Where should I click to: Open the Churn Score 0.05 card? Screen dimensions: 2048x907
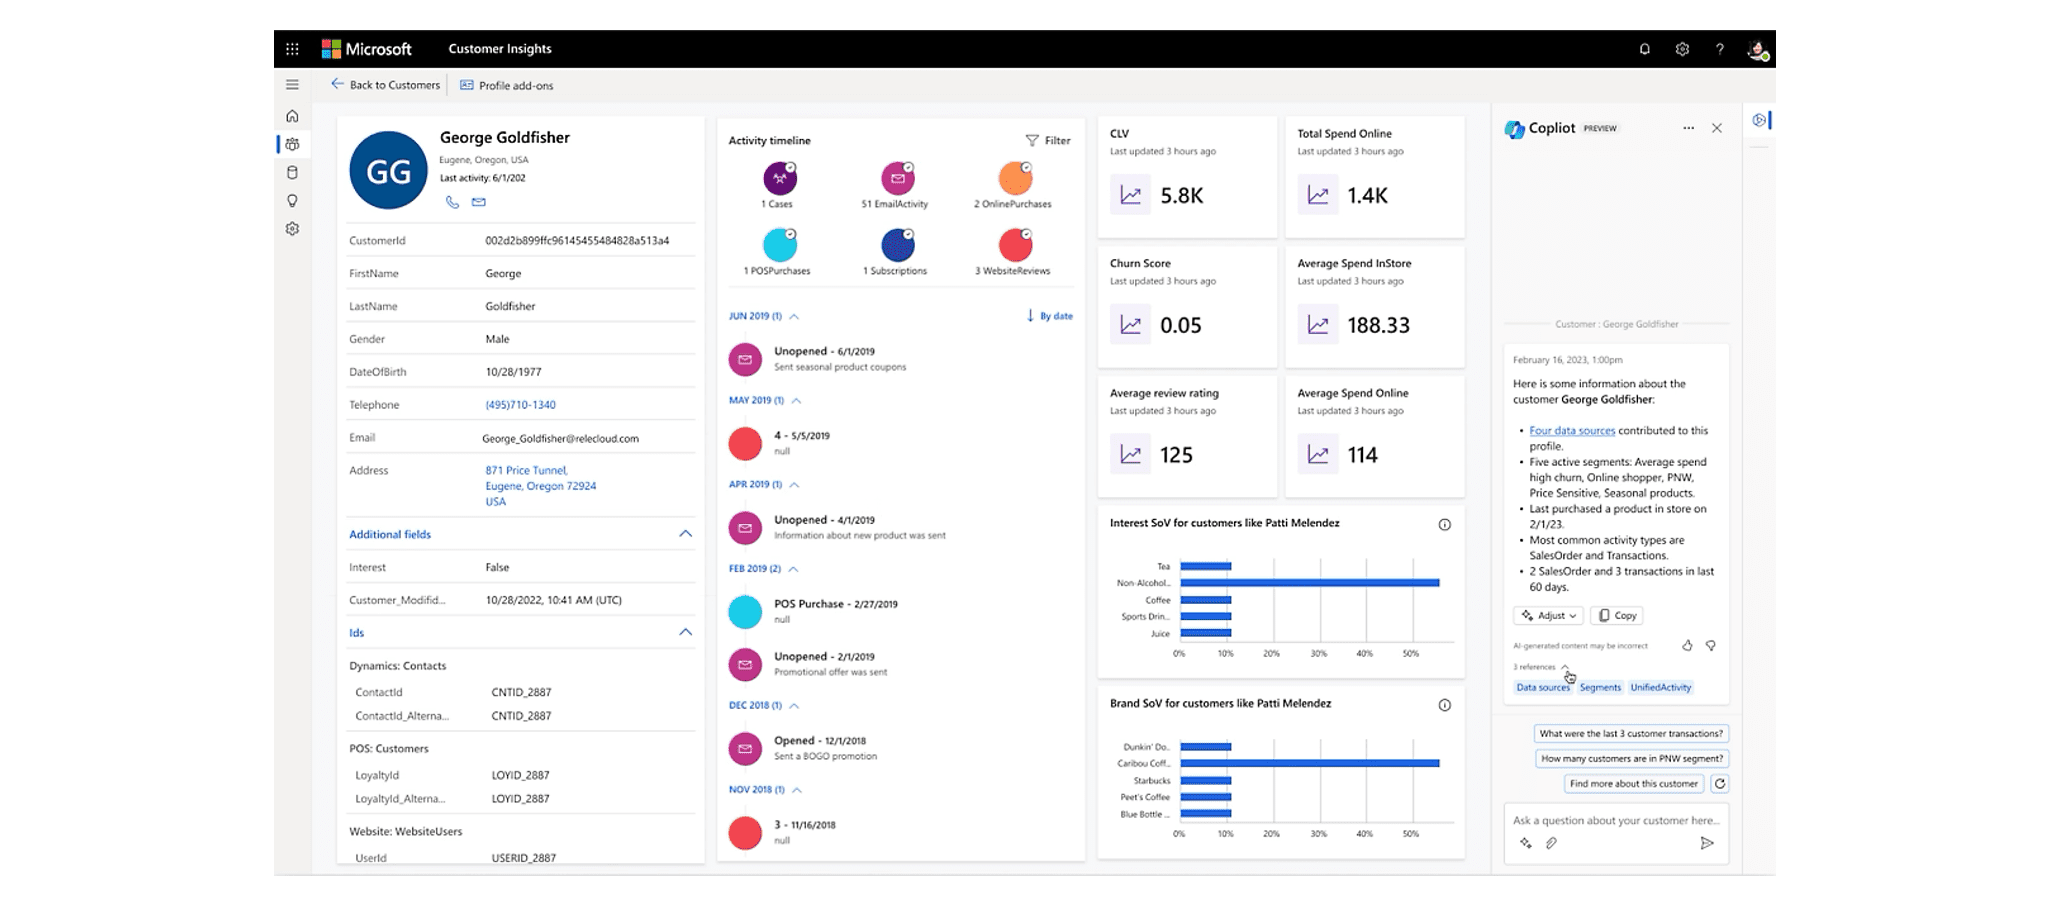coord(1187,307)
